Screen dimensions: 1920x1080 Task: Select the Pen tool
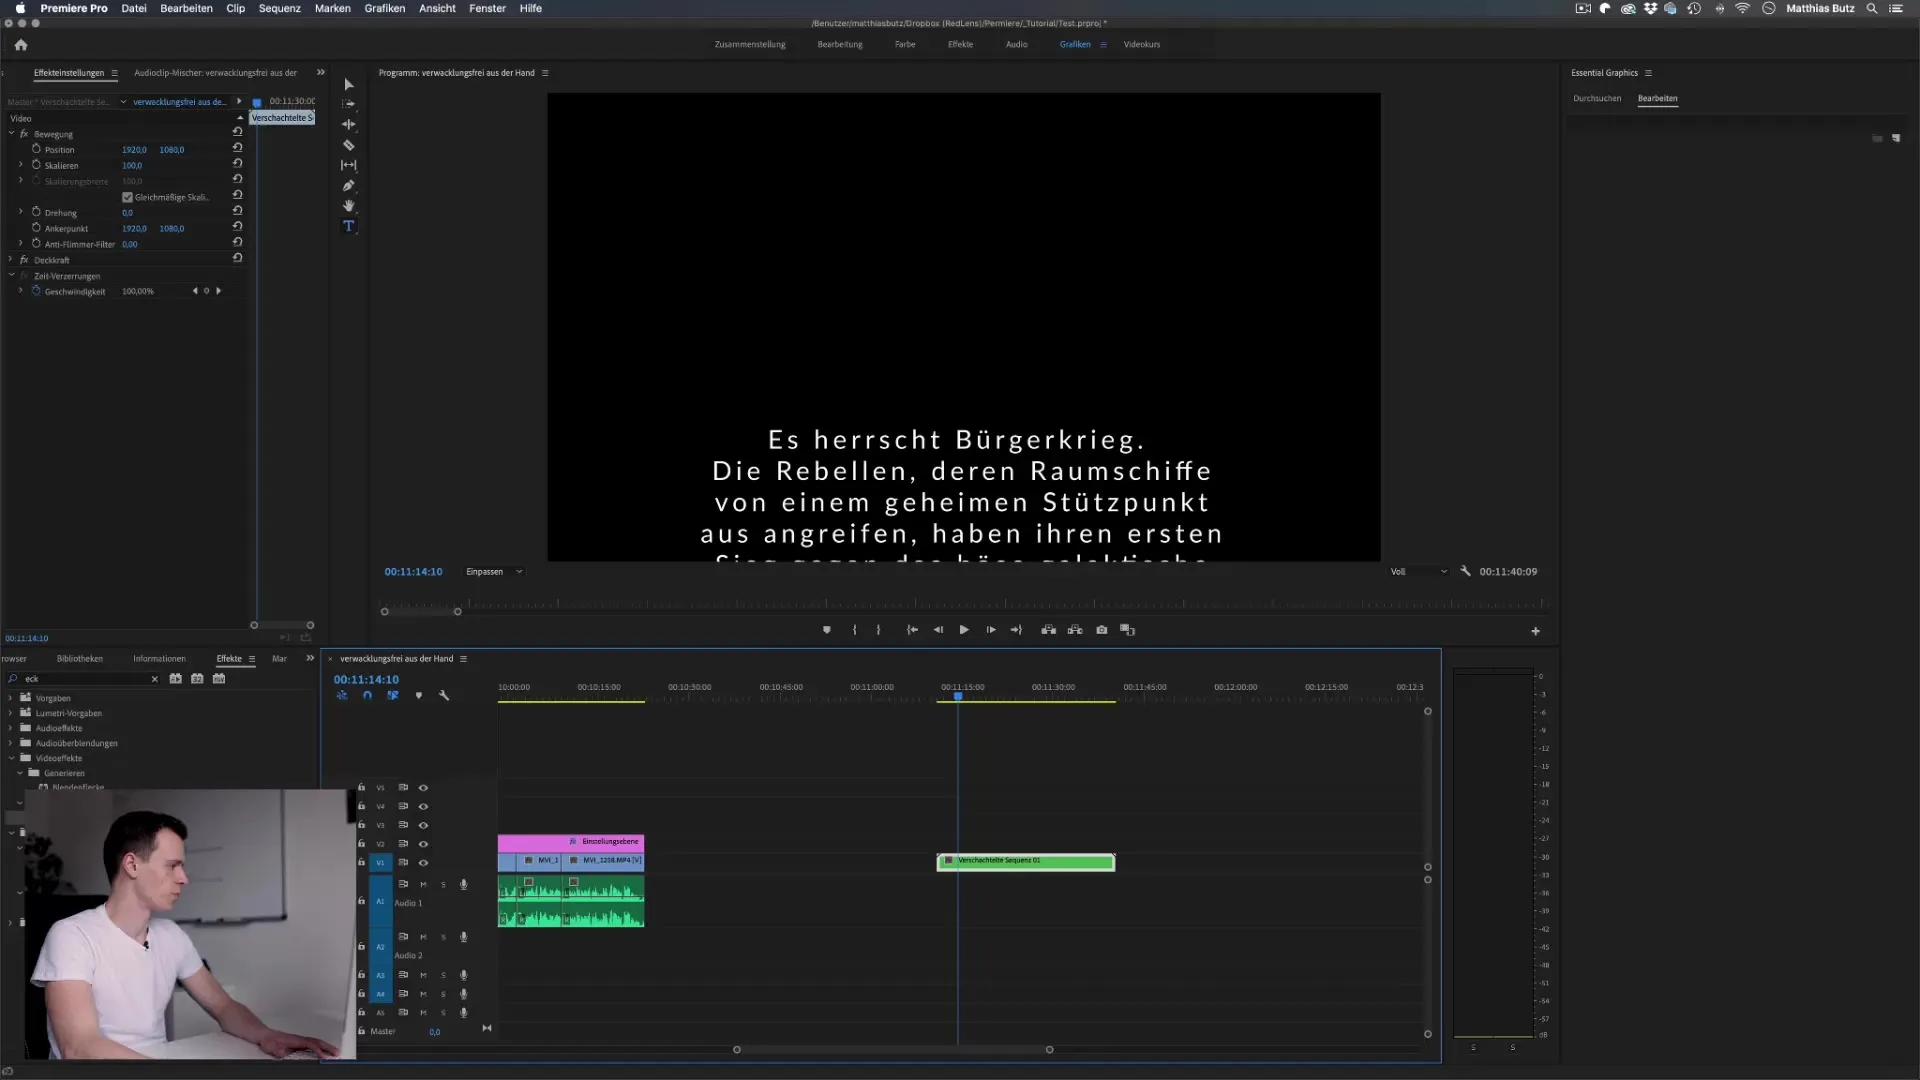[349, 186]
